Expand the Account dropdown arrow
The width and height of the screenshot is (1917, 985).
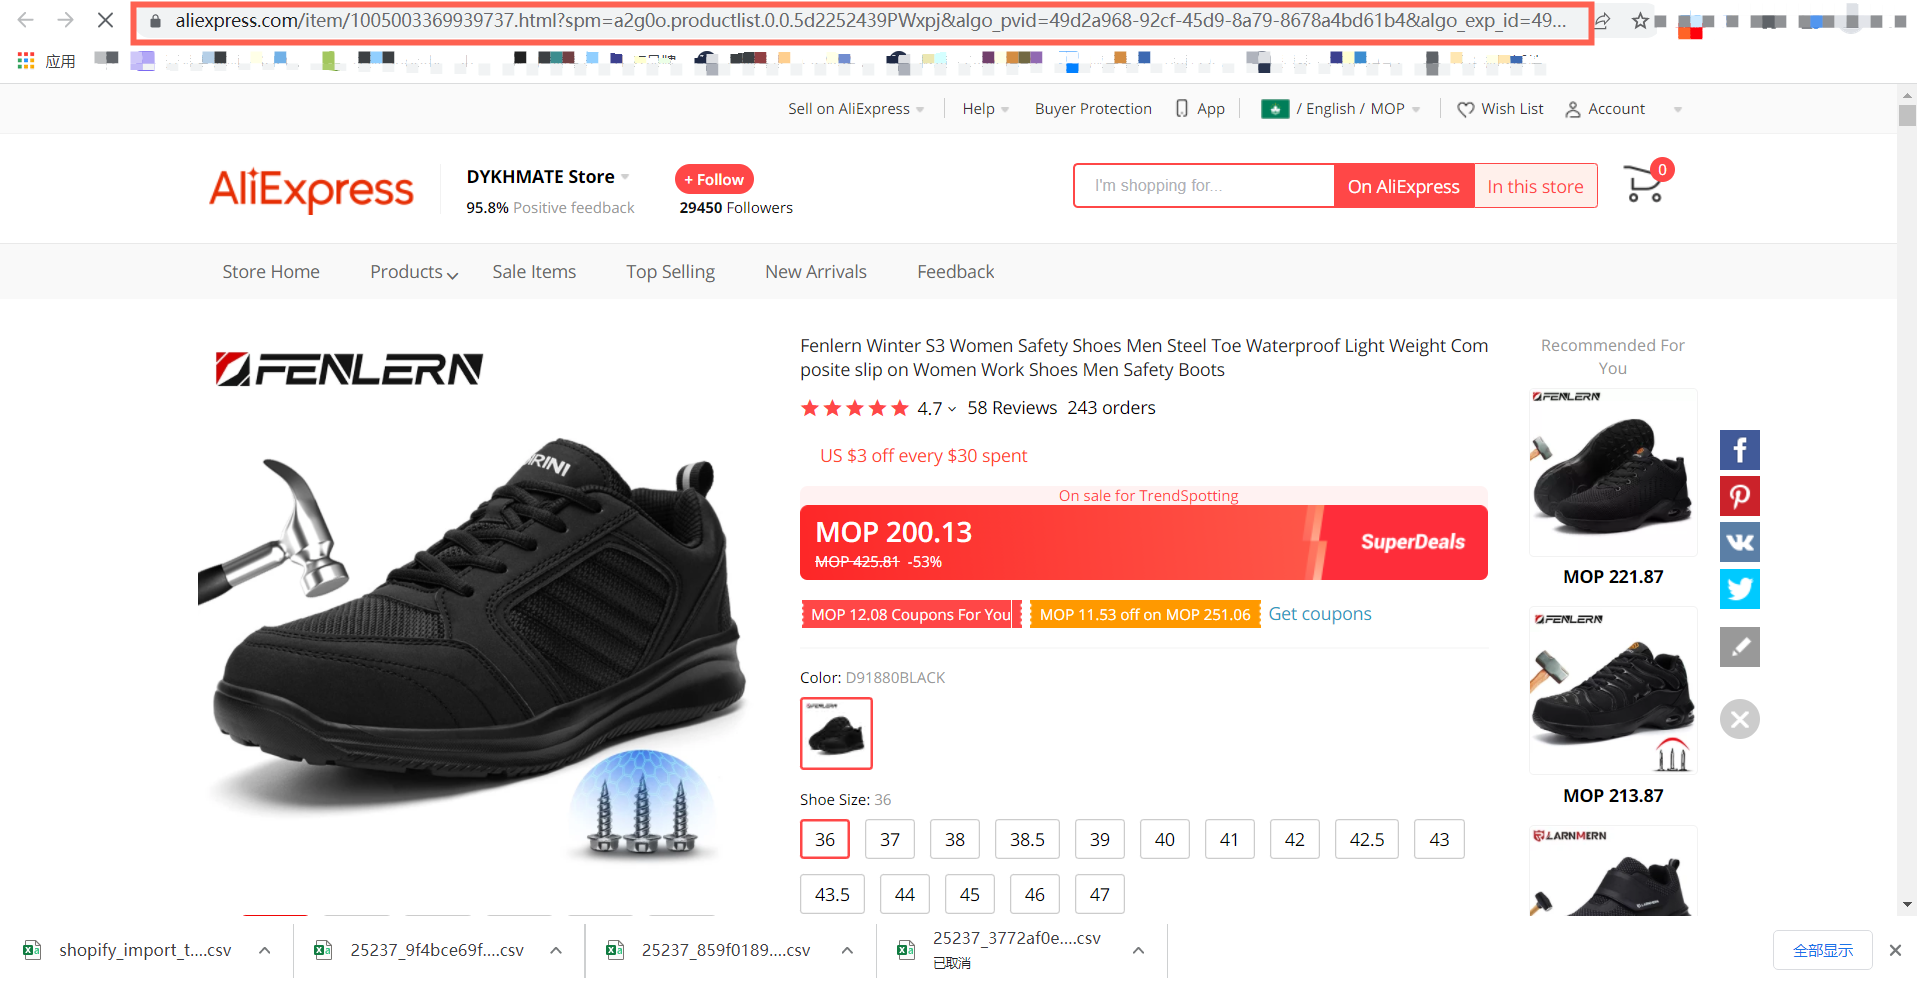coord(1678,109)
